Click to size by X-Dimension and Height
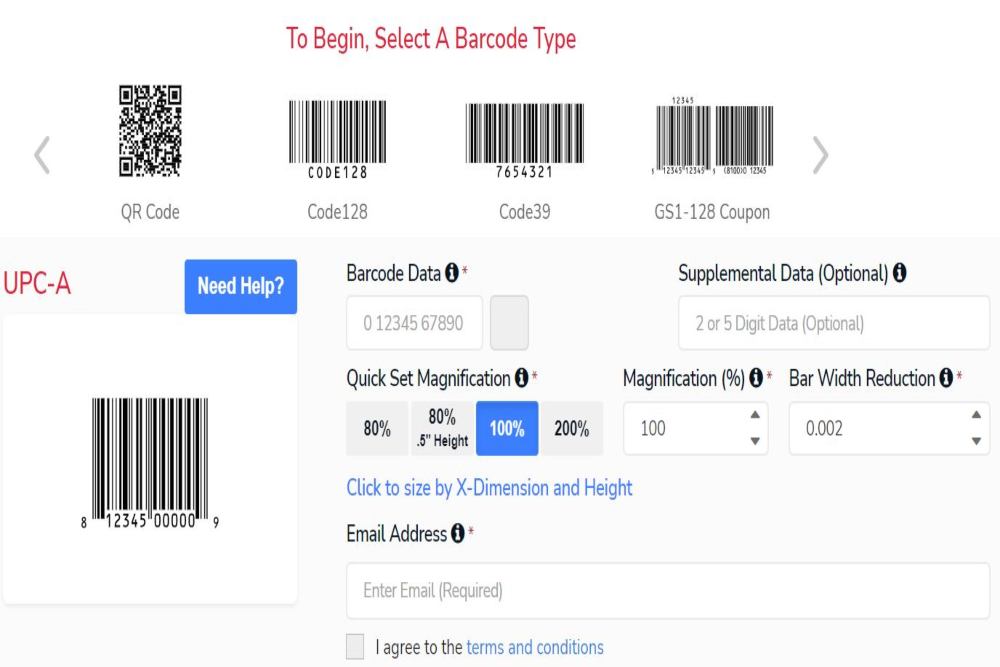Screen dimensions: 1000x667 click(489, 488)
